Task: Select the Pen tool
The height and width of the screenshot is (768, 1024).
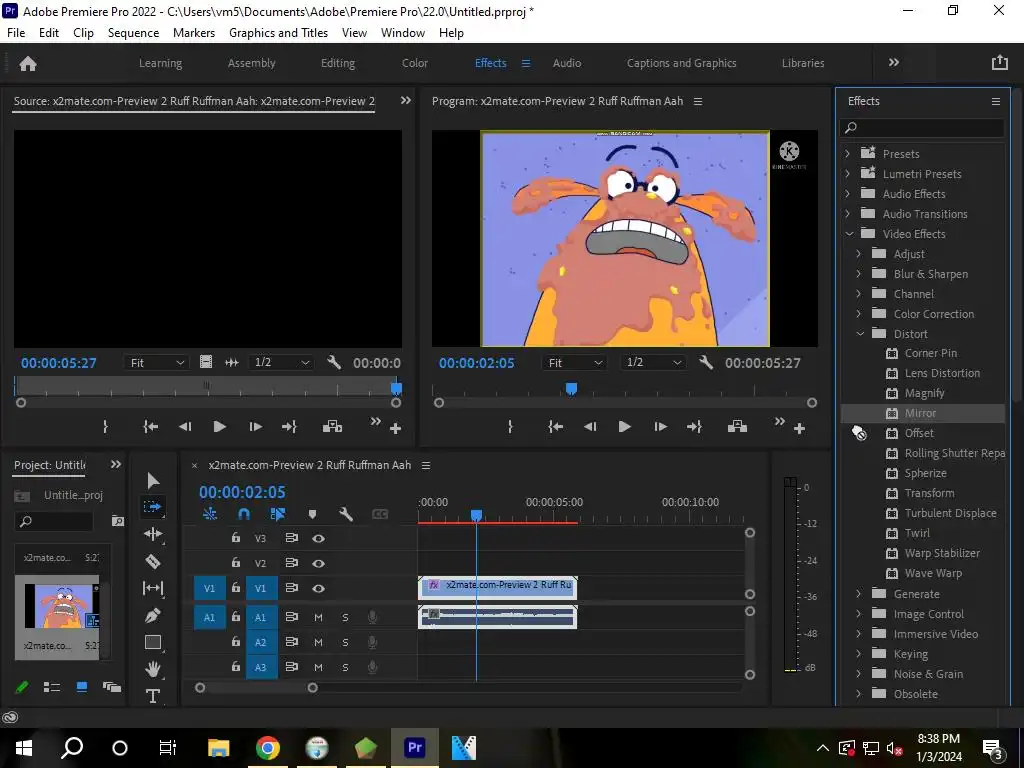Action: pyautogui.click(x=153, y=615)
